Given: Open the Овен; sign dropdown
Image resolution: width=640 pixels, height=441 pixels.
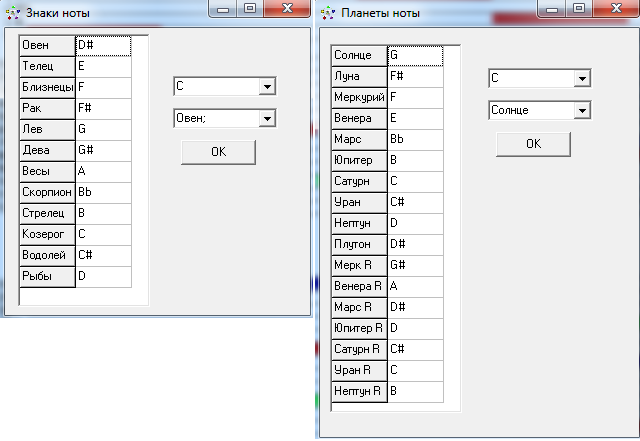Looking at the screenshot, I should pos(266,118).
